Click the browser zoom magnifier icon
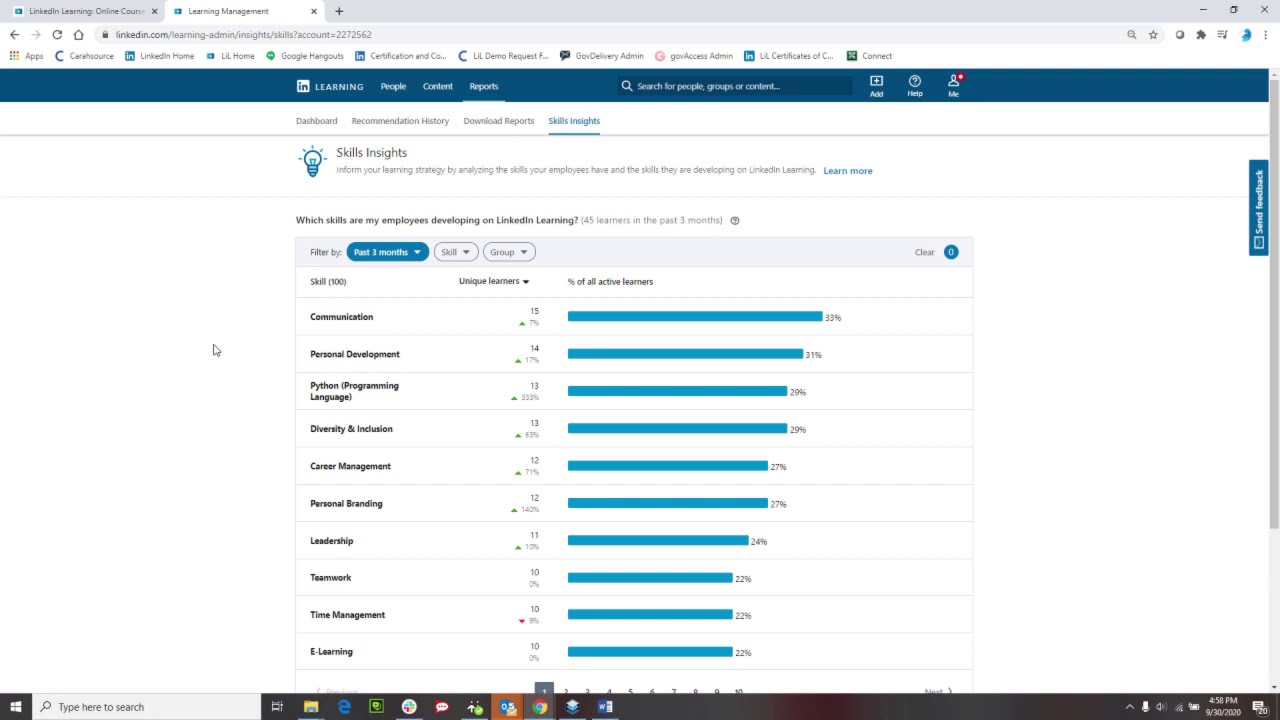This screenshot has width=1280, height=720. click(x=1132, y=35)
